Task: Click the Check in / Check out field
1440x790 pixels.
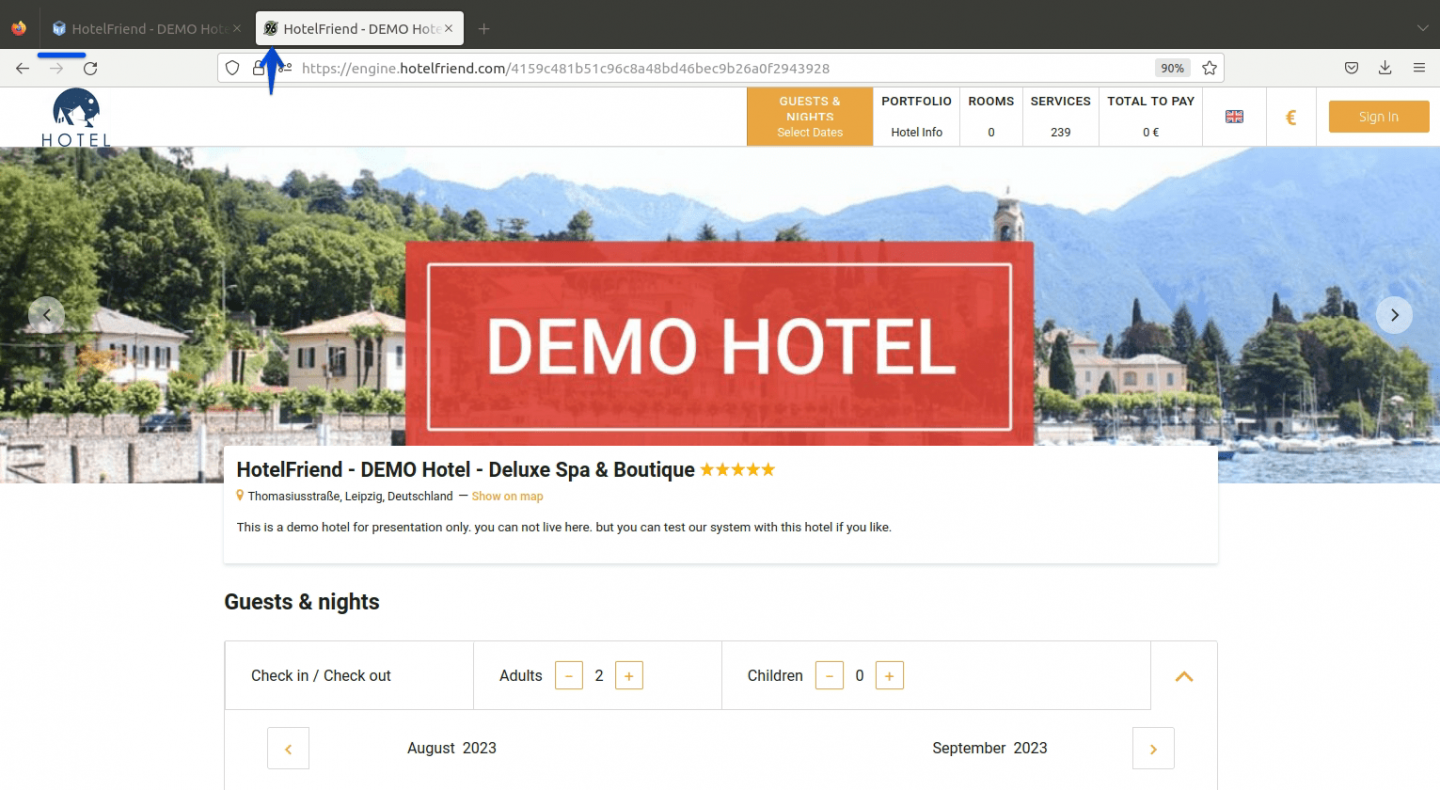Action: point(349,676)
